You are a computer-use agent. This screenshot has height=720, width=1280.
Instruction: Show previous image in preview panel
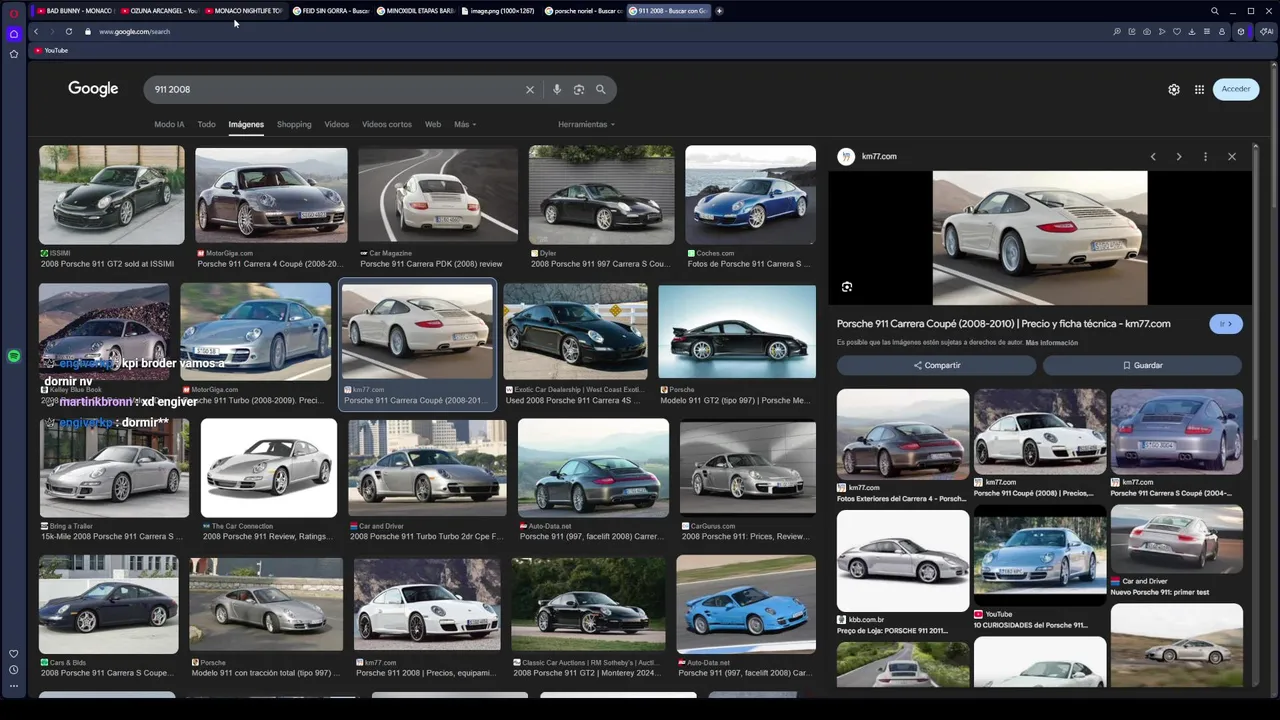[1153, 156]
